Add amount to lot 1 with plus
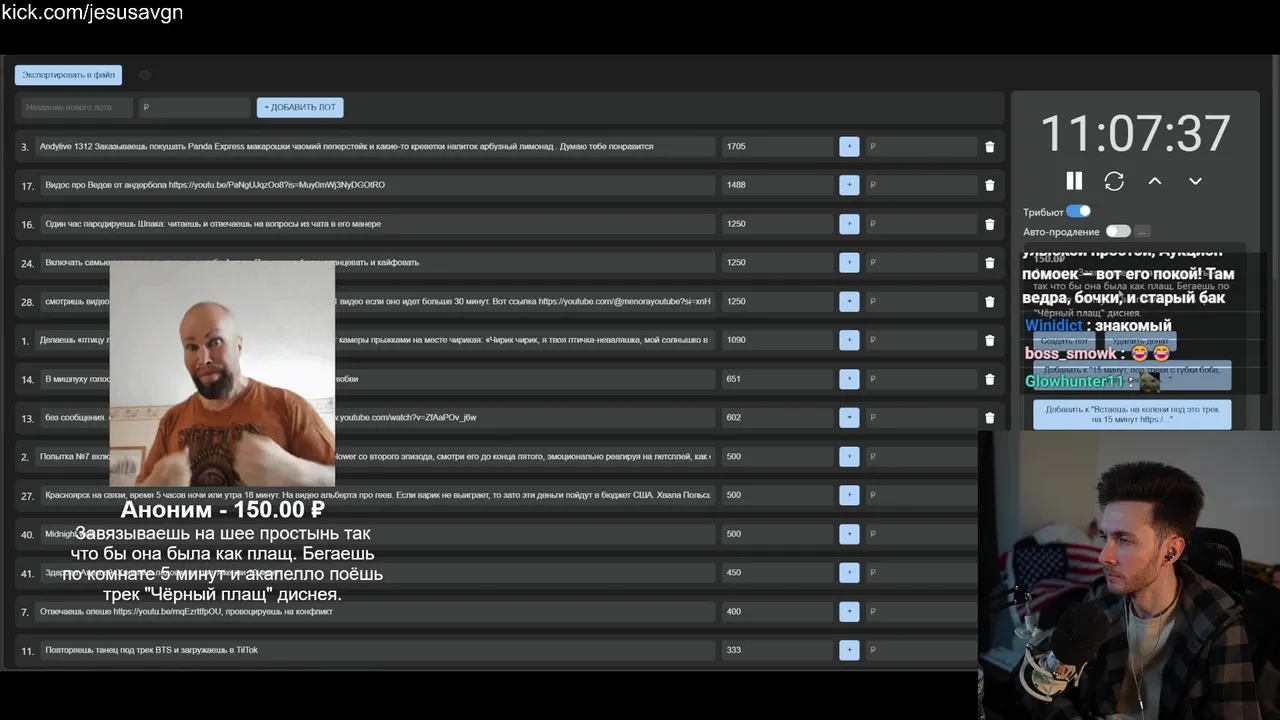The width and height of the screenshot is (1280, 720). (849, 340)
